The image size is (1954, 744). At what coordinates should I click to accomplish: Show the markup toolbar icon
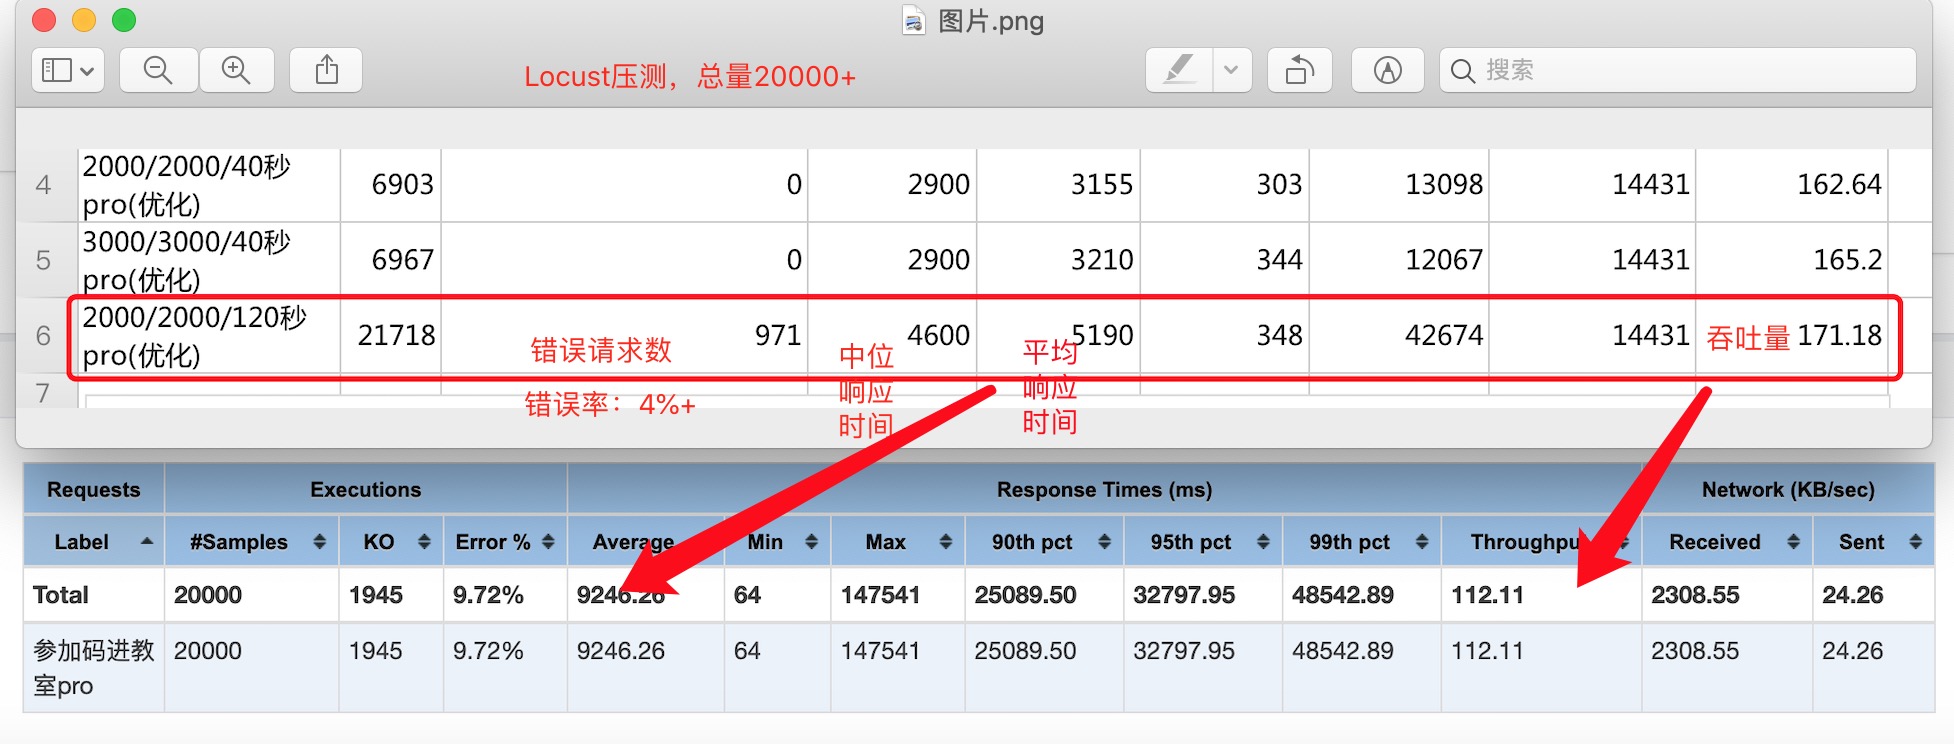[1387, 70]
